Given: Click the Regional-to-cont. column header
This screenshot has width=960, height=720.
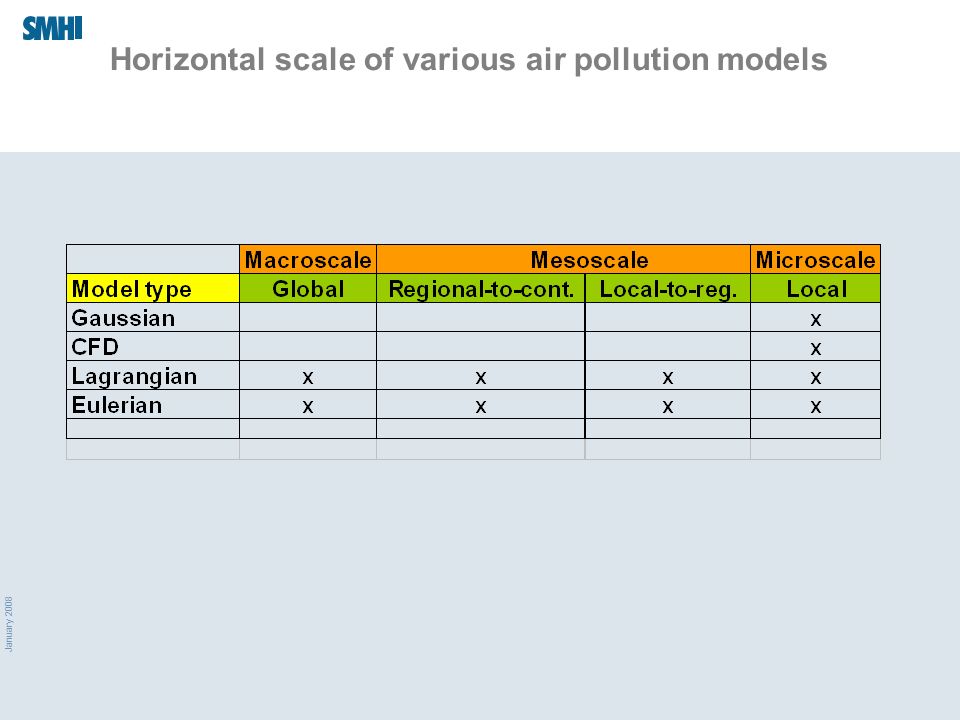Looking at the screenshot, I should point(481,288).
